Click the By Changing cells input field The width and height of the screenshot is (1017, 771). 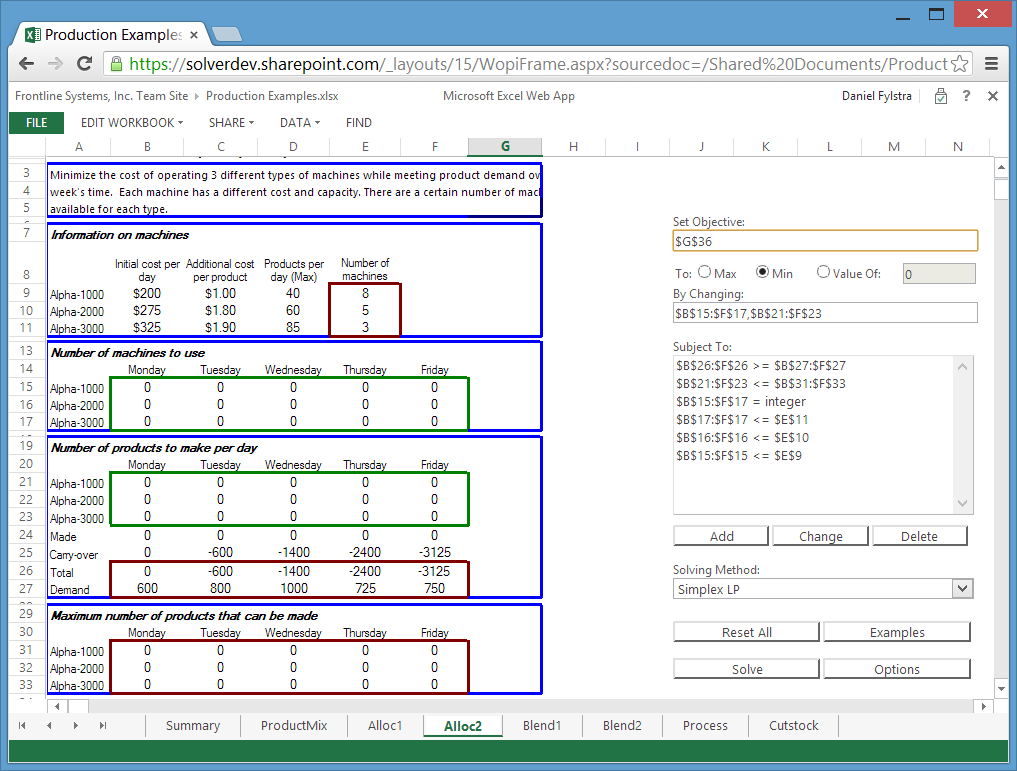(825, 313)
